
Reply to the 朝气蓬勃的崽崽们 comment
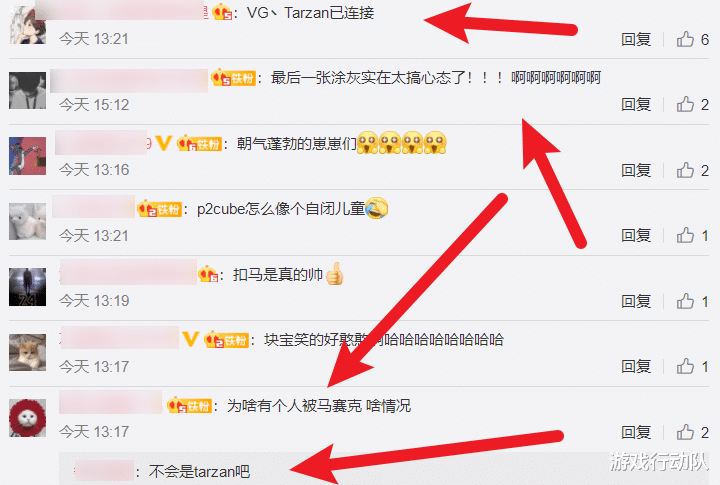point(636,170)
